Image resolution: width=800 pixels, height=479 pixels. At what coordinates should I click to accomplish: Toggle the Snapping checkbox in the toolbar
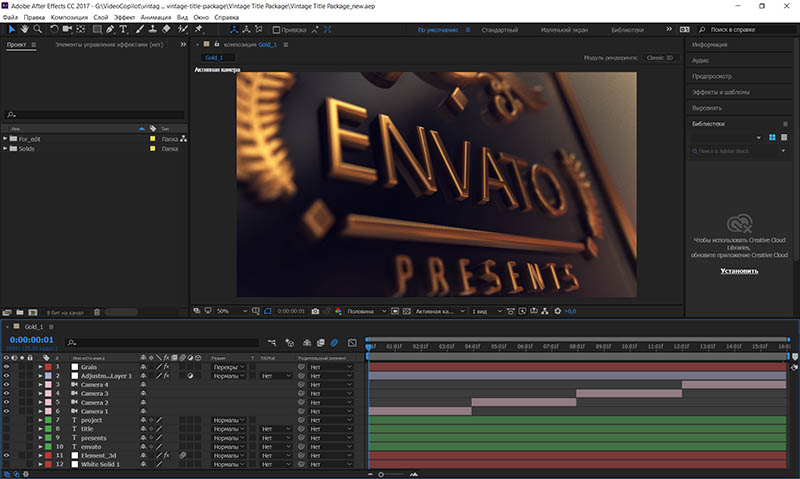point(276,30)
